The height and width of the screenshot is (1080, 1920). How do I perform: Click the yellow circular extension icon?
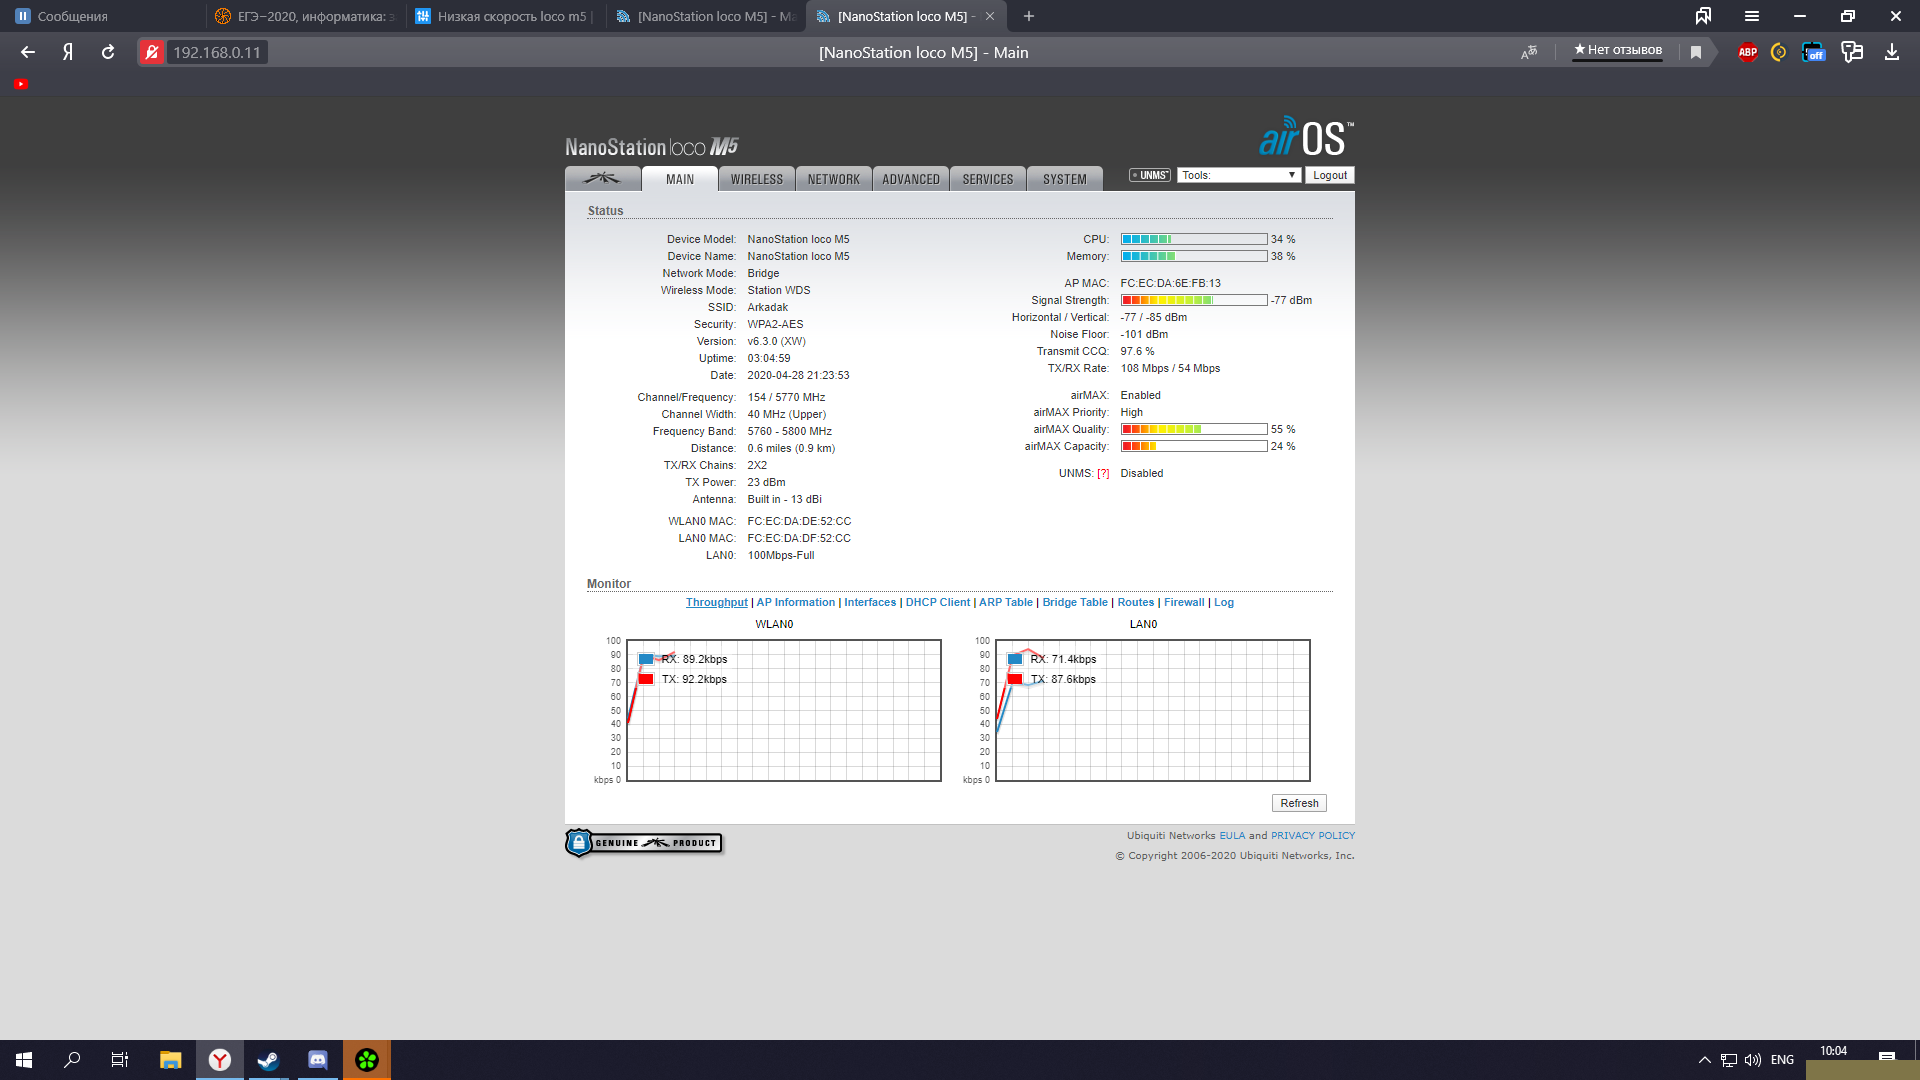click(1778, 52)
